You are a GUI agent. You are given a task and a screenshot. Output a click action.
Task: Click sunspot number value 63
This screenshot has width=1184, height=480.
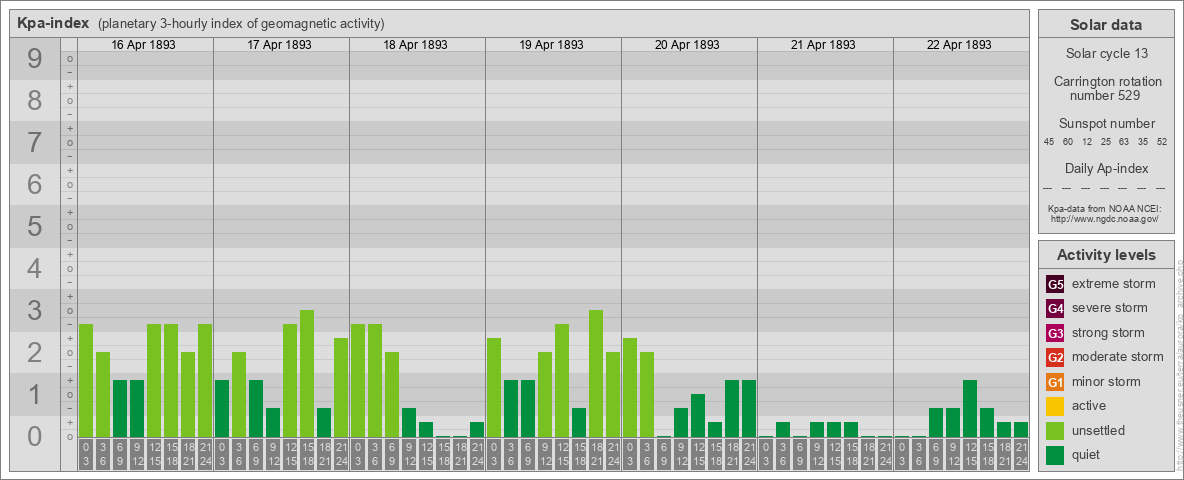pyautogui.click(x=1124, y=142)
